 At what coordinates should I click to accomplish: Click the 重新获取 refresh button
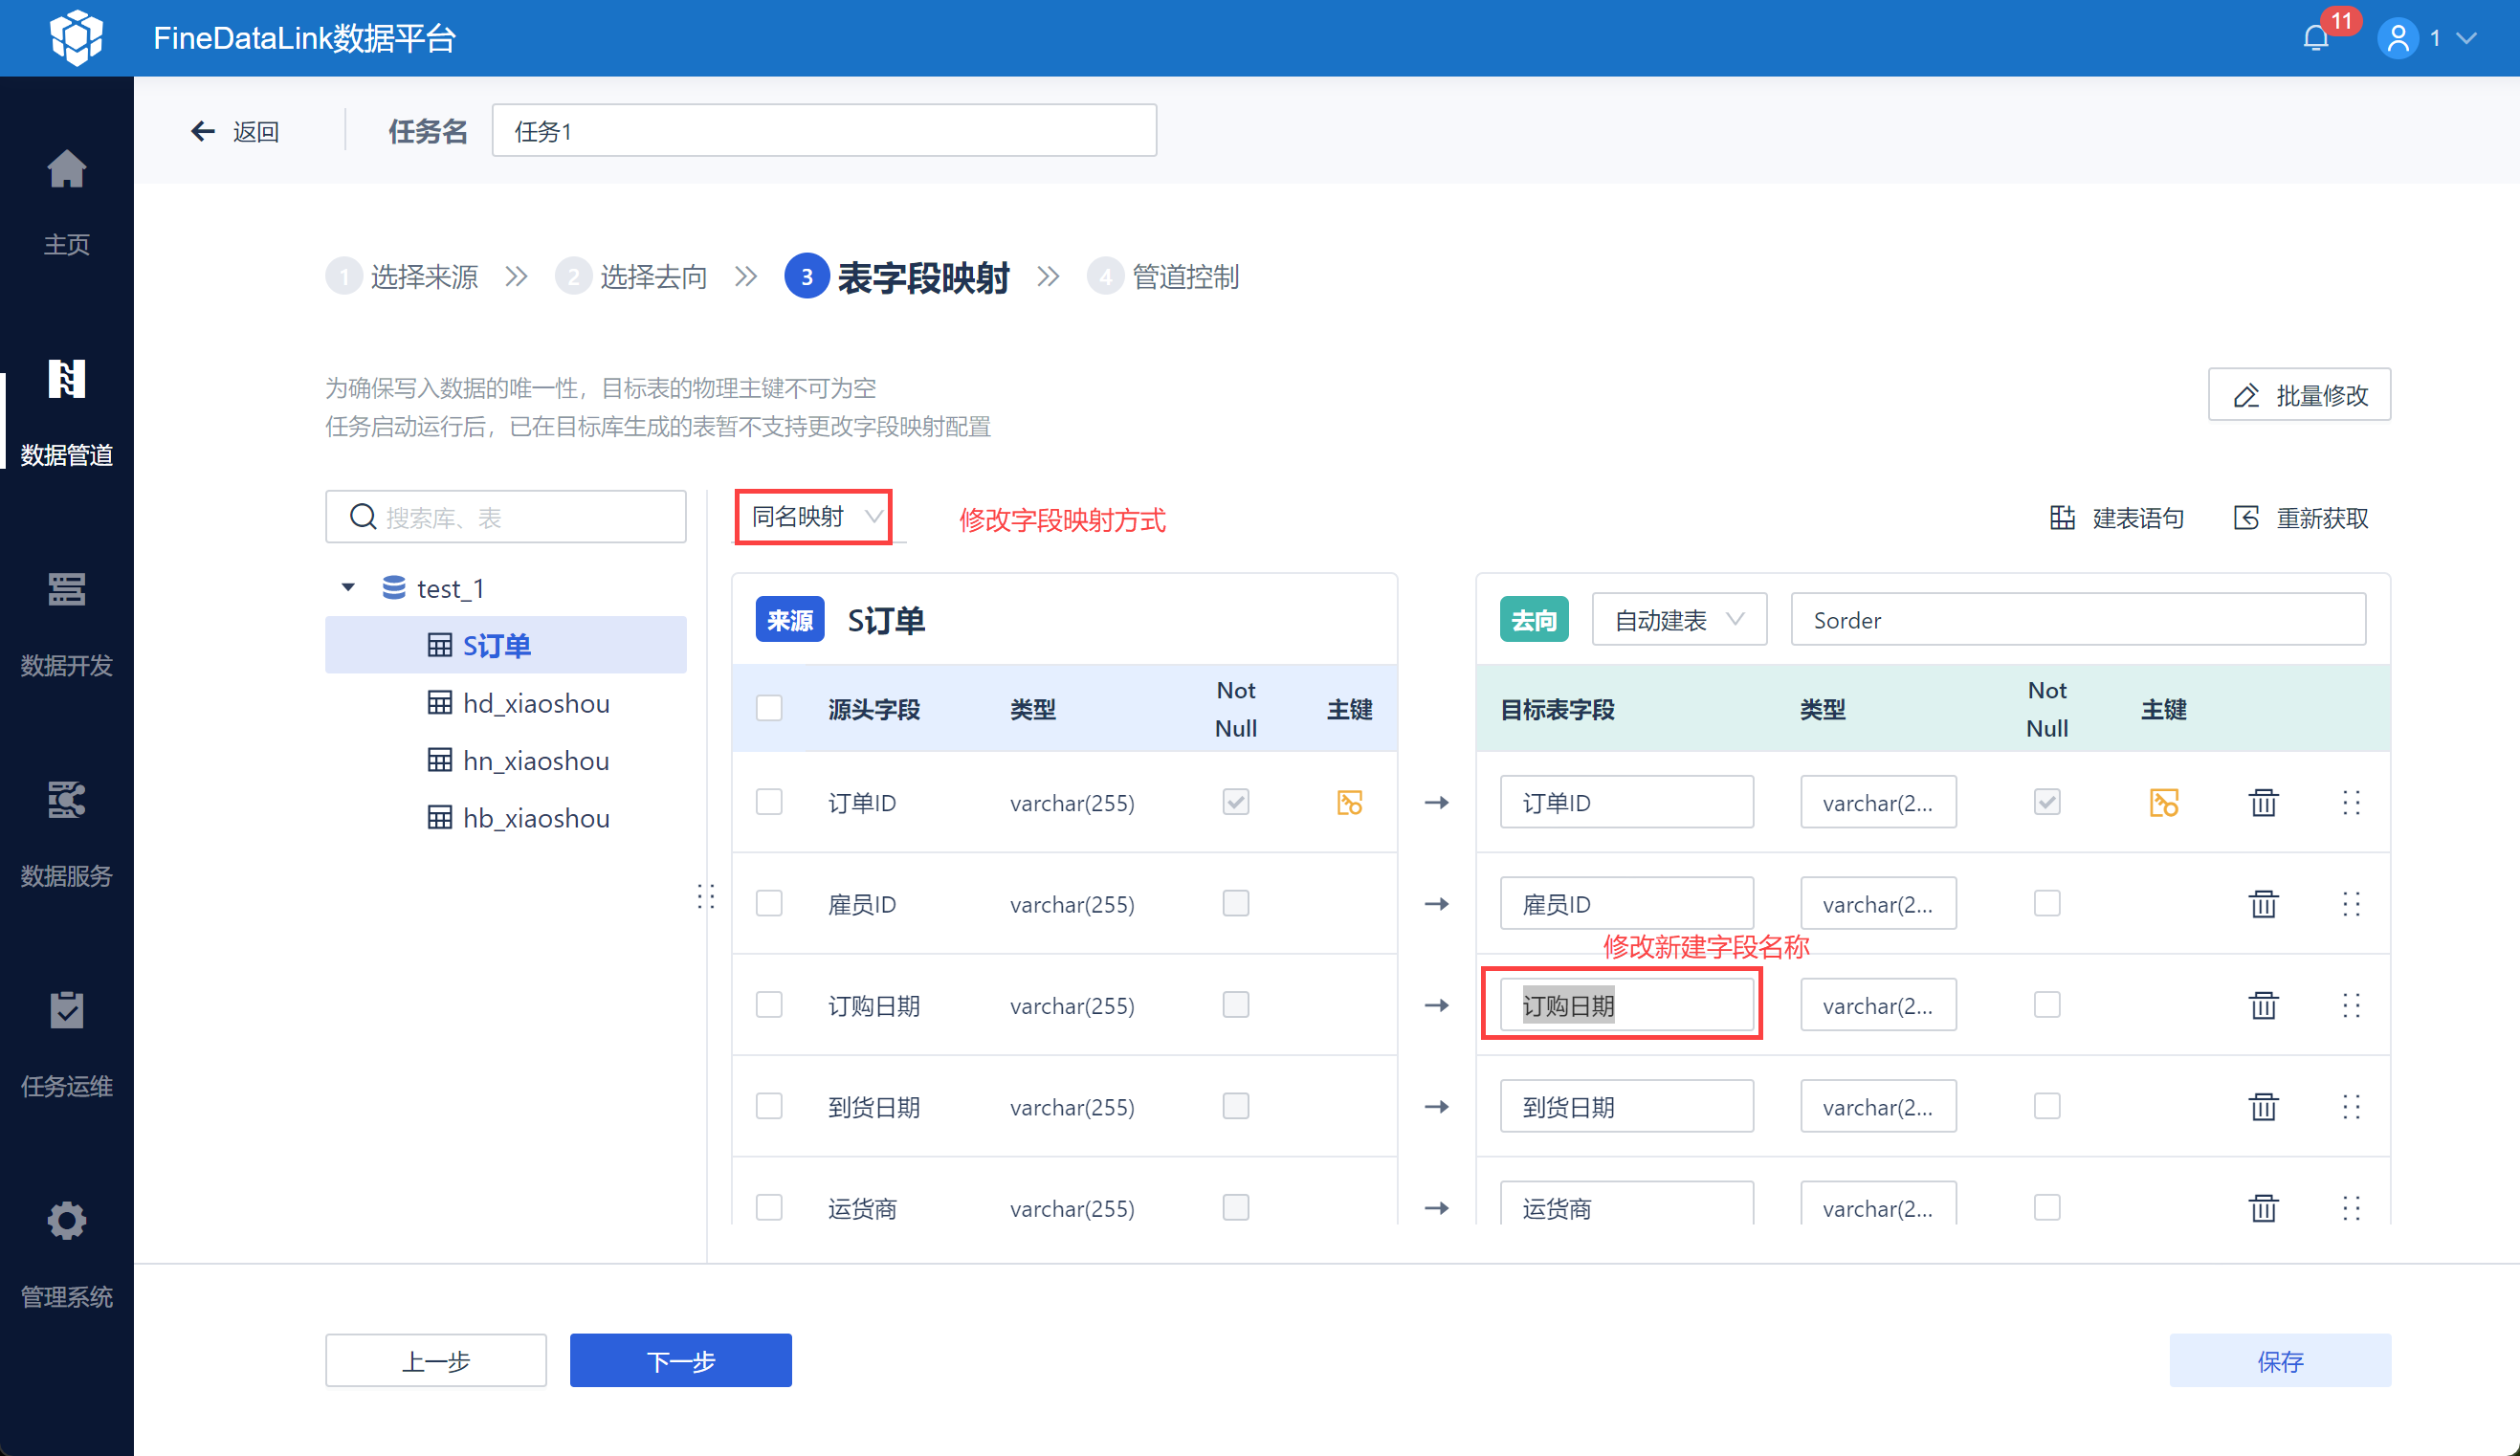(2301, 518)
